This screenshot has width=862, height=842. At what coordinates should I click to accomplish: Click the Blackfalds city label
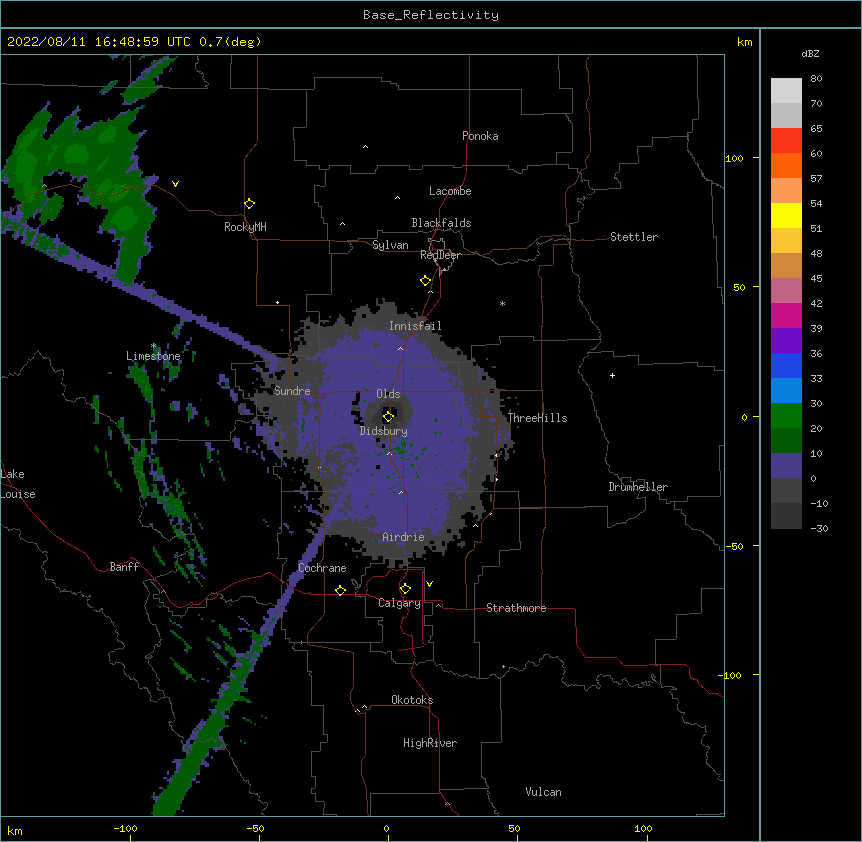coord(441,223)
